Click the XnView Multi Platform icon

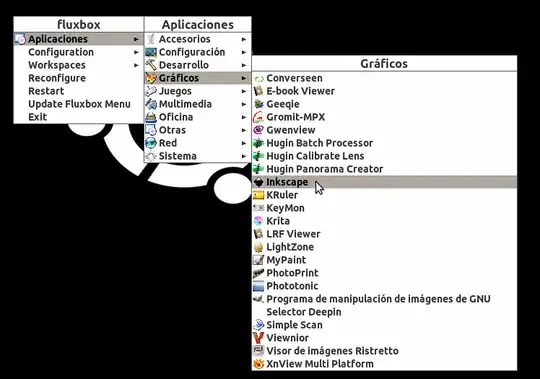pyautogui.click(x=258, y=364)
